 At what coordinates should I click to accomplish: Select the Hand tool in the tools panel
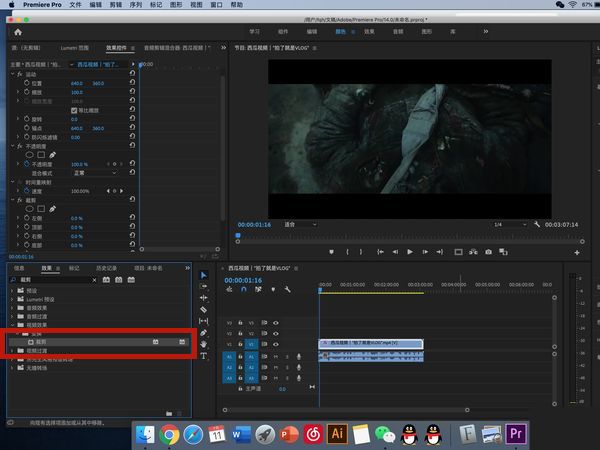[x=204, y=344]
